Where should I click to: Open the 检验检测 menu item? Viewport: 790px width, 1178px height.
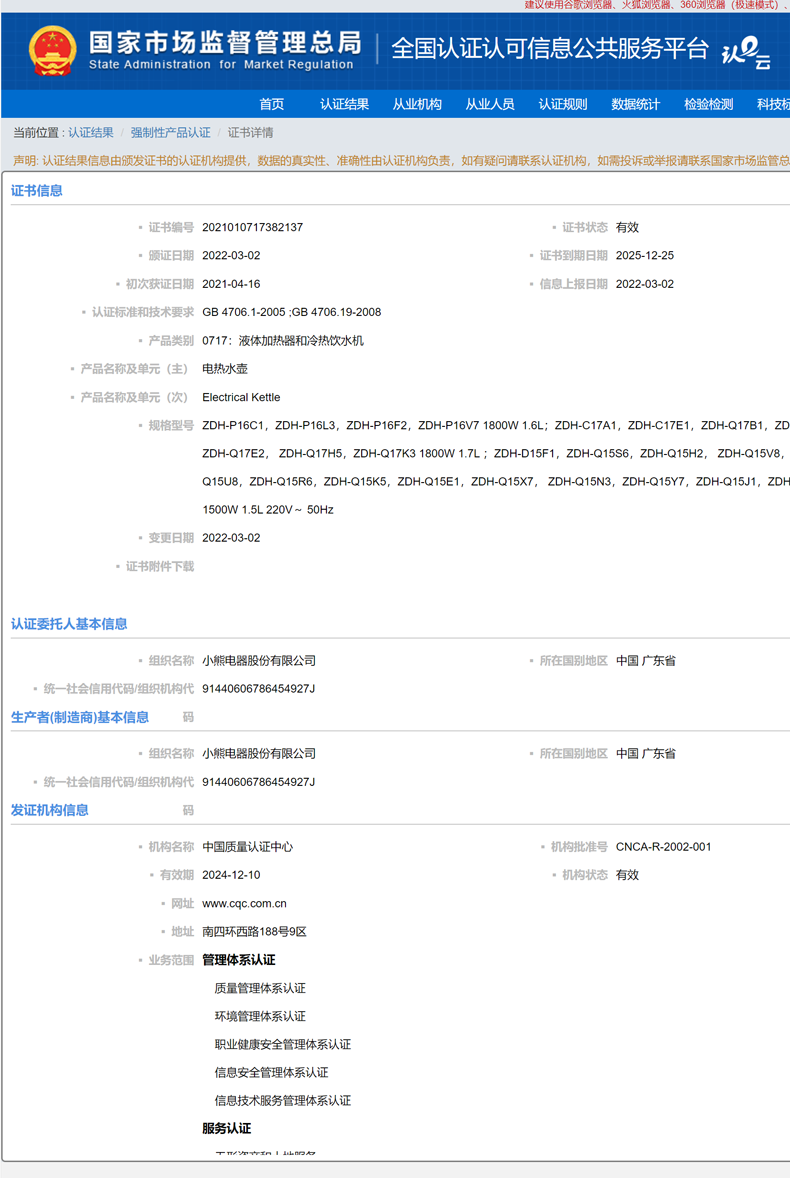click(708, 104)
